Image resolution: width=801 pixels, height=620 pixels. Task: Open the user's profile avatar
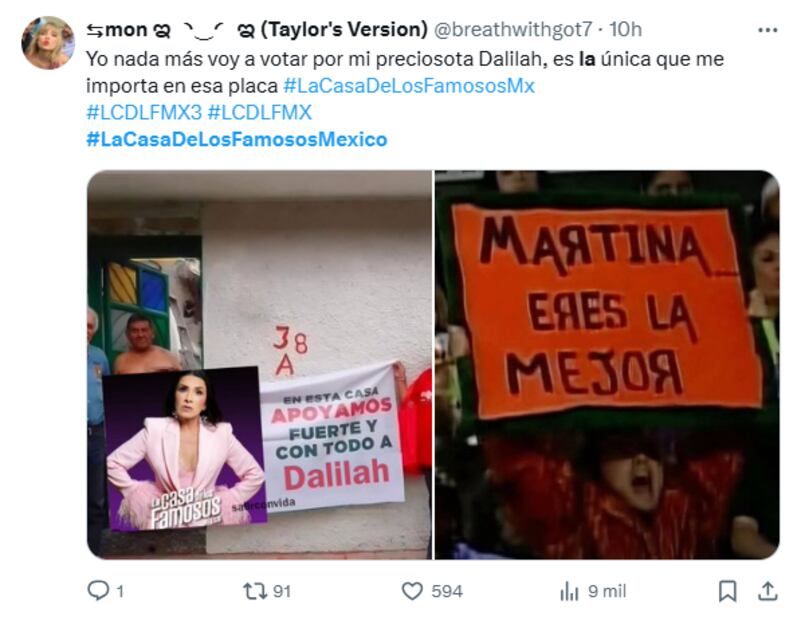[x=48, y=43]
